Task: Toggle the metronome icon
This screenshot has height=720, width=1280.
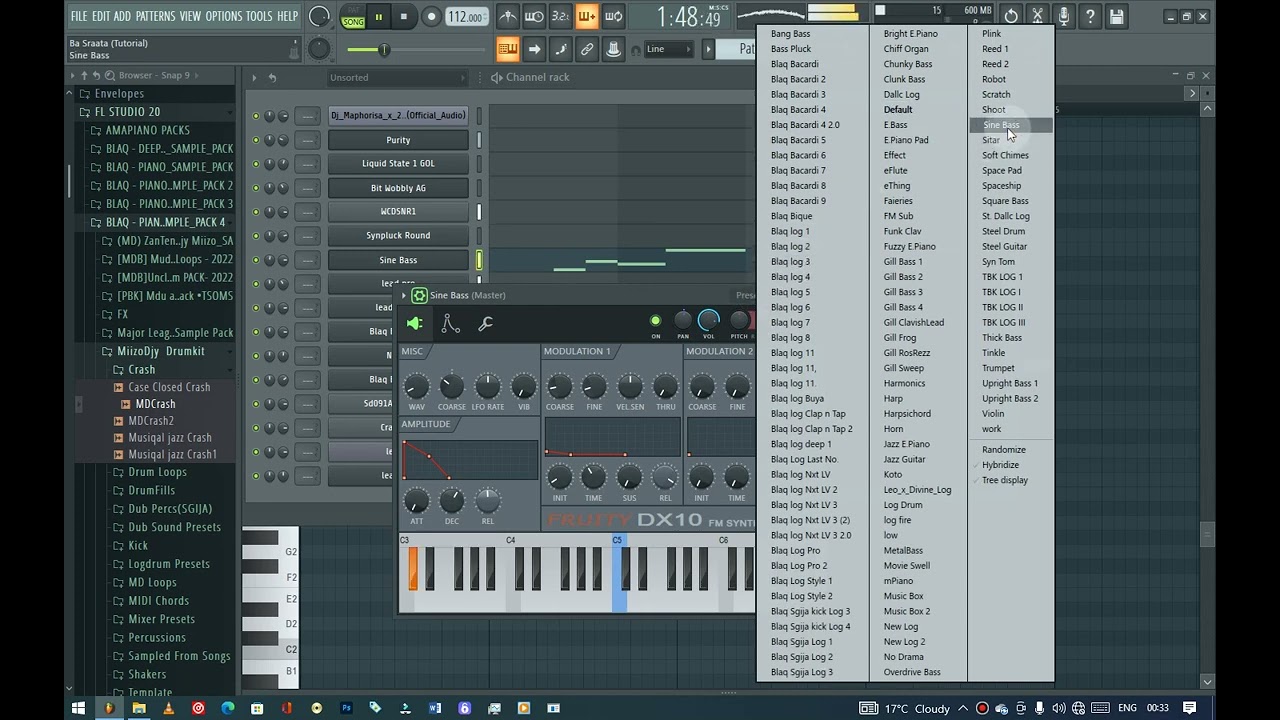Action: (x=508, y=17)
